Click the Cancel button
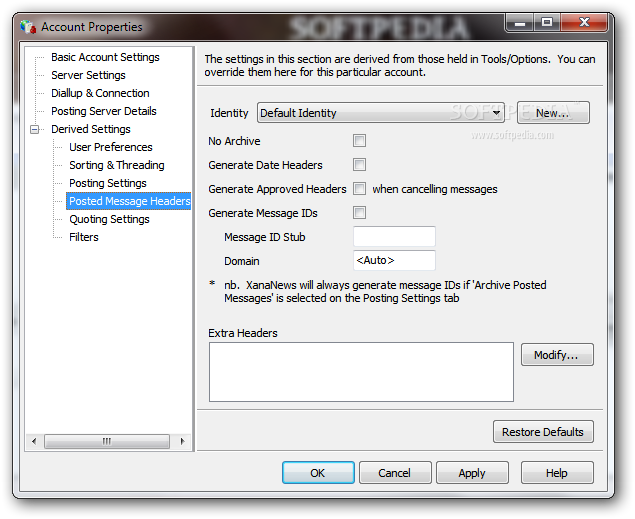Viewport: 635px width, 519px height. click(395, 472)
